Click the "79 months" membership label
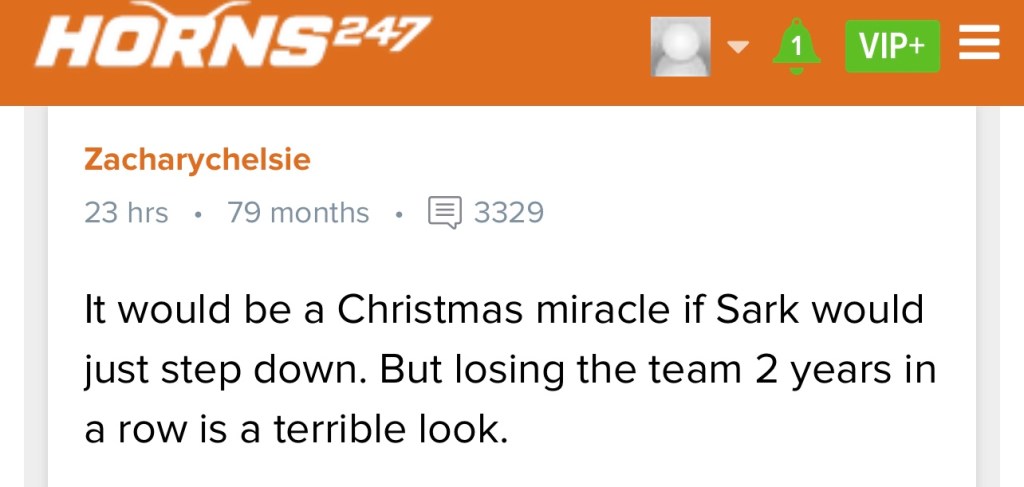 pyautogui.click(x=298, y=213)
